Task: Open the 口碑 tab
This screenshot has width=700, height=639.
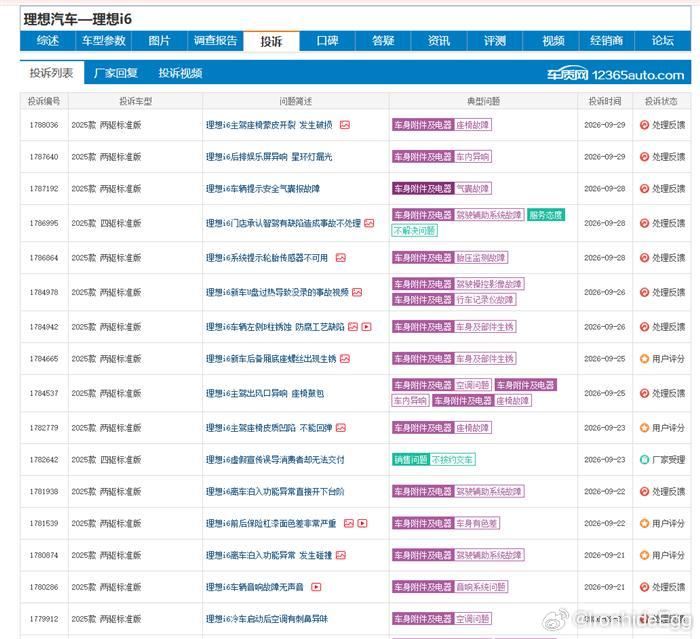Action: [x=327, y=41]
